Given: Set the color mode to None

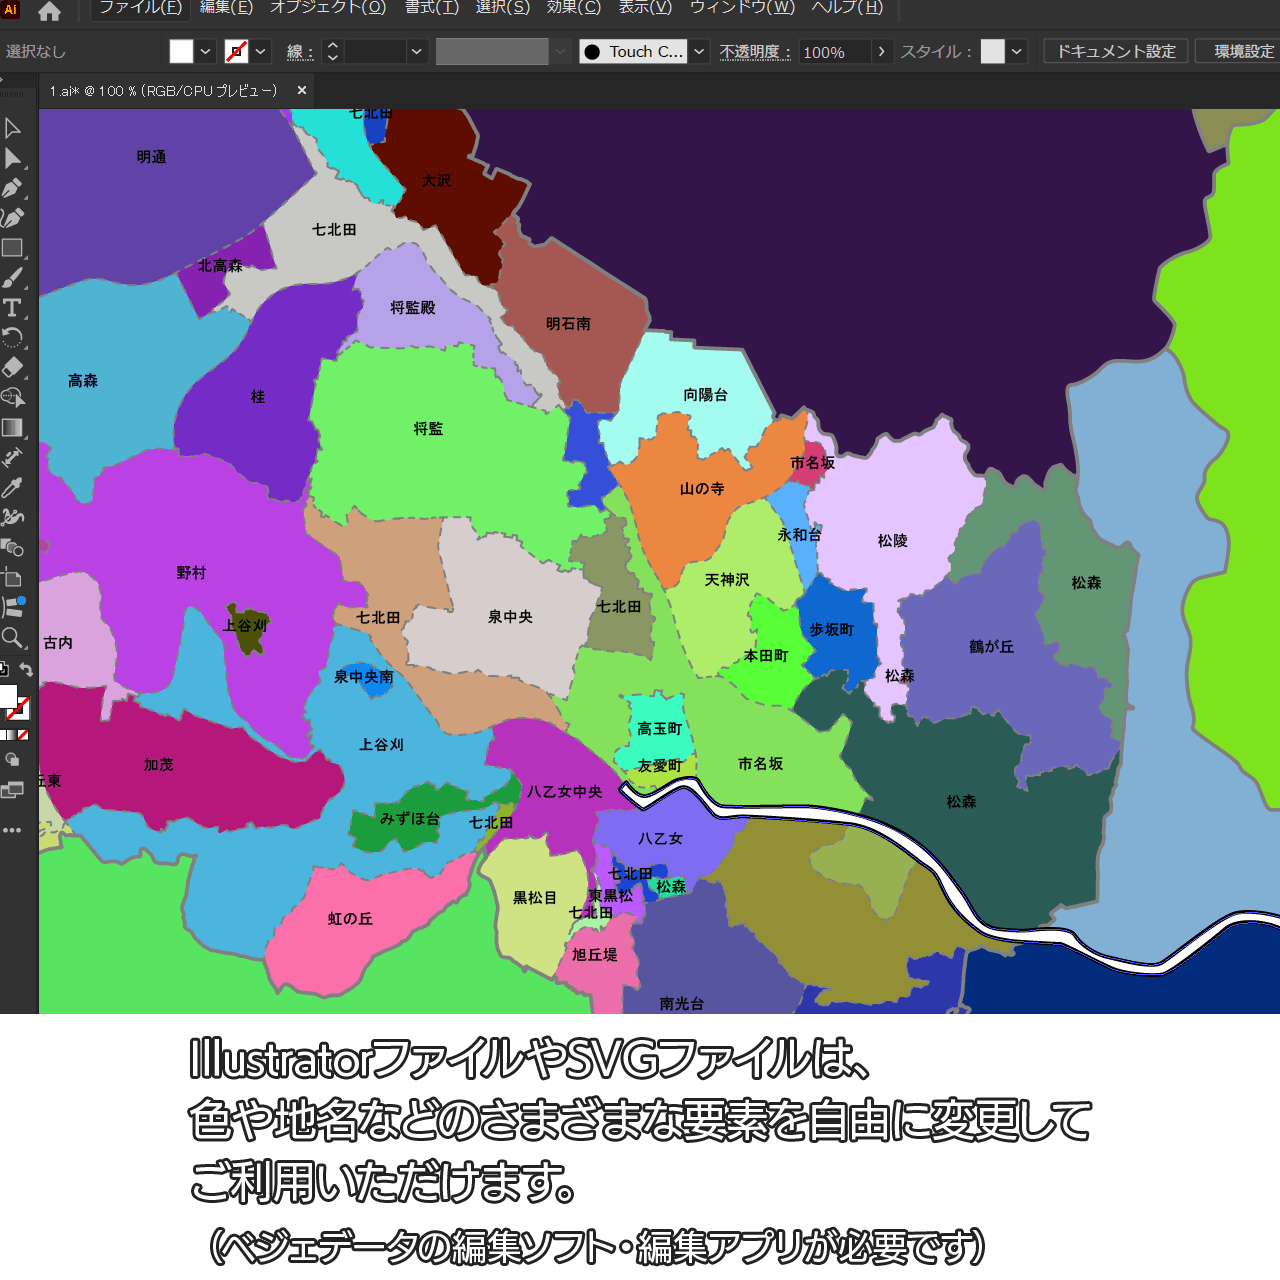Looking at the screenshot, I should tap(23, 735).
